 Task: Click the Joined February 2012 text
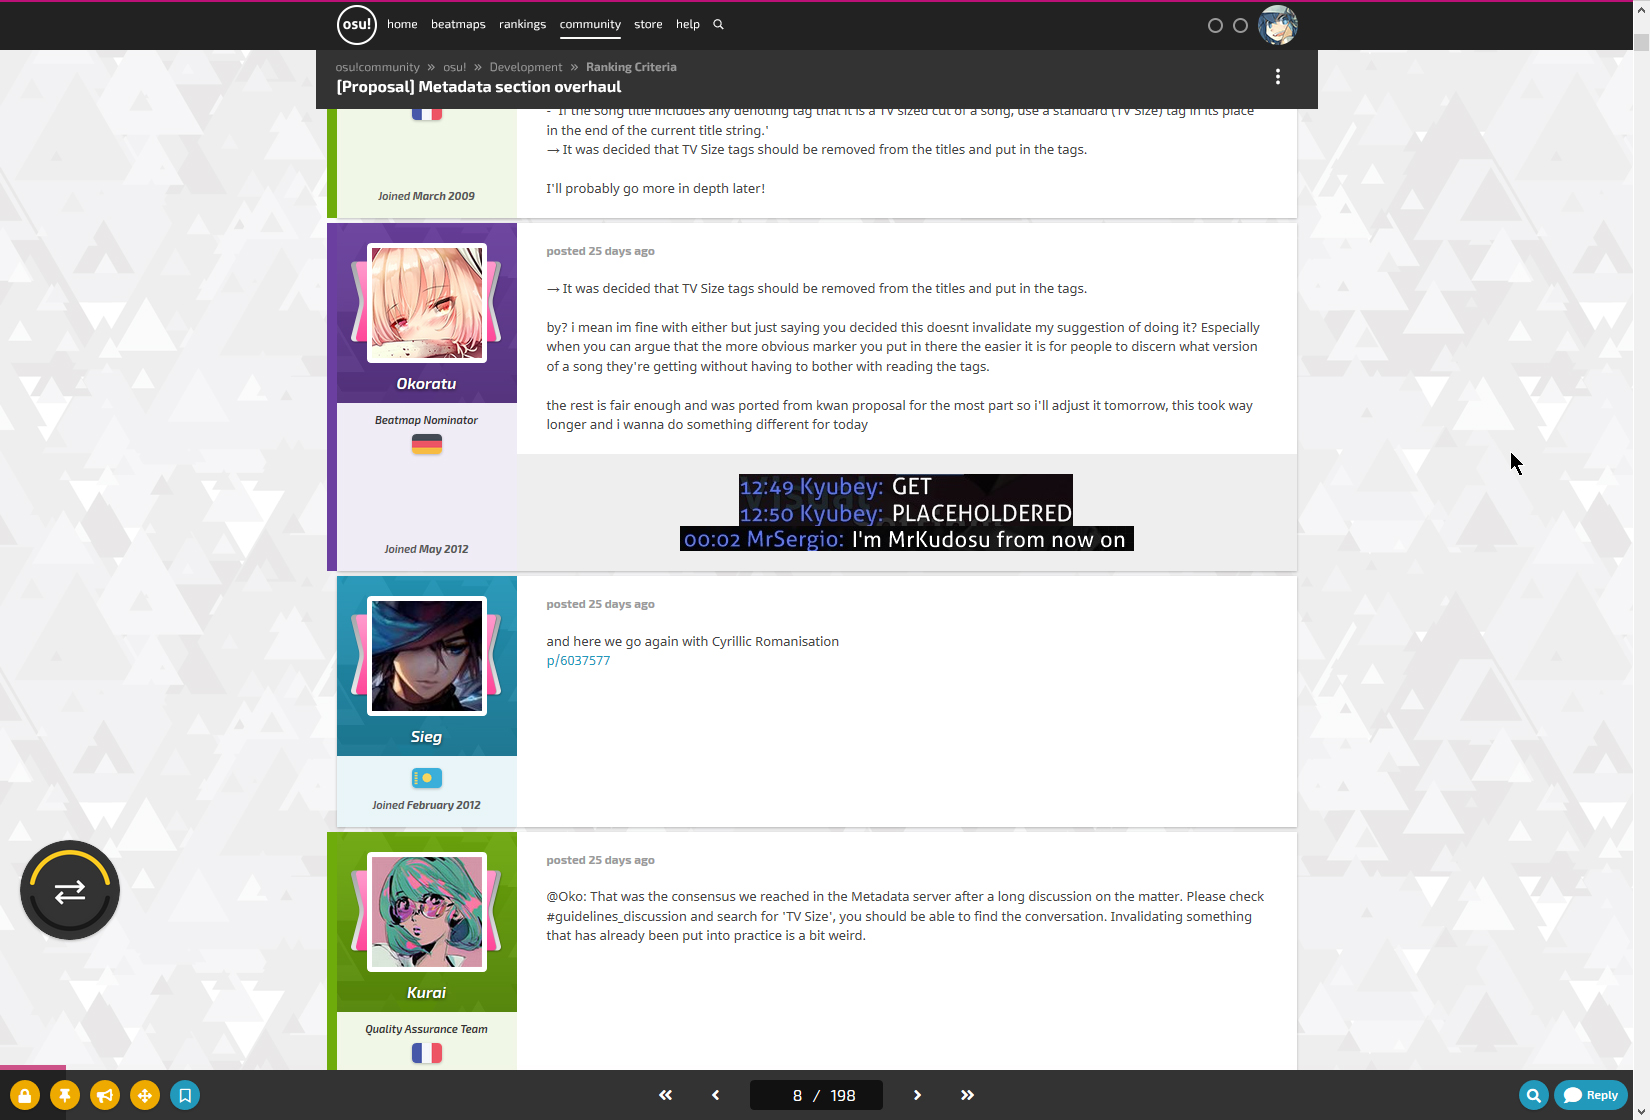pyautogui.click(x=426, y=805)
